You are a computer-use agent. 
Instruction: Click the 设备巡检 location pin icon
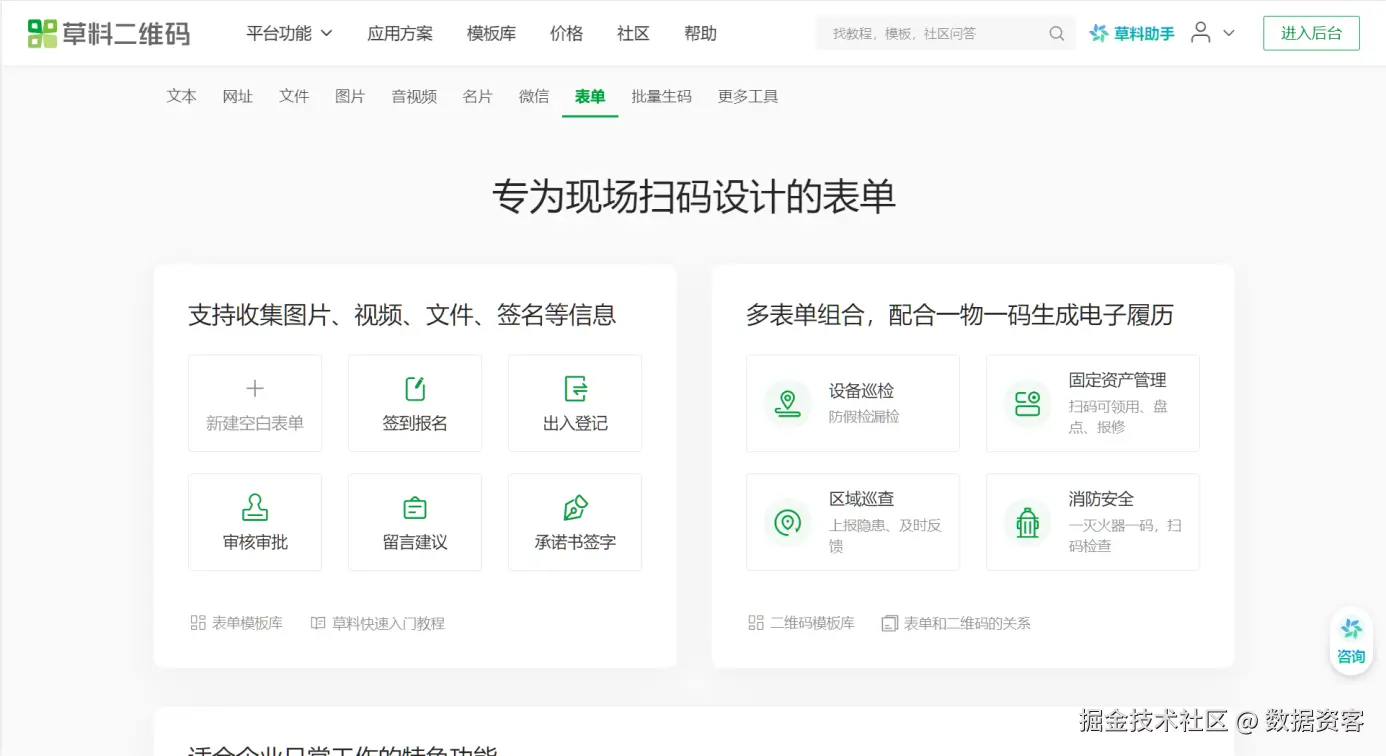(x=788, y=403)
